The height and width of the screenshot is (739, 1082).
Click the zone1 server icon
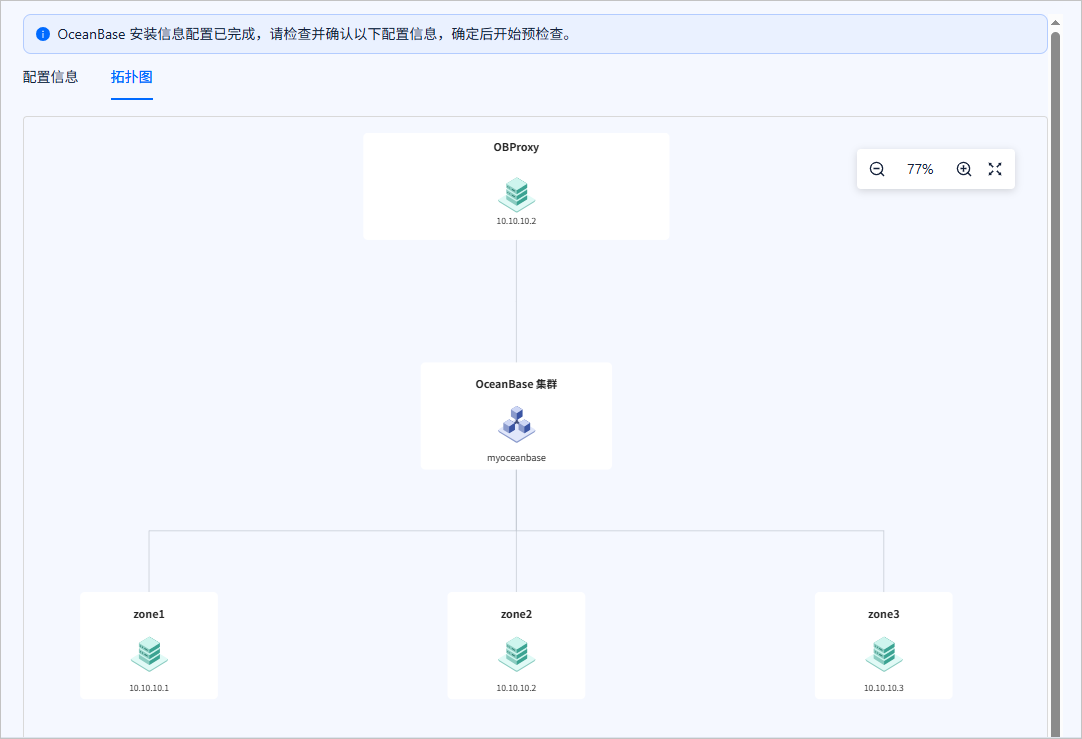tap(149, 654)
